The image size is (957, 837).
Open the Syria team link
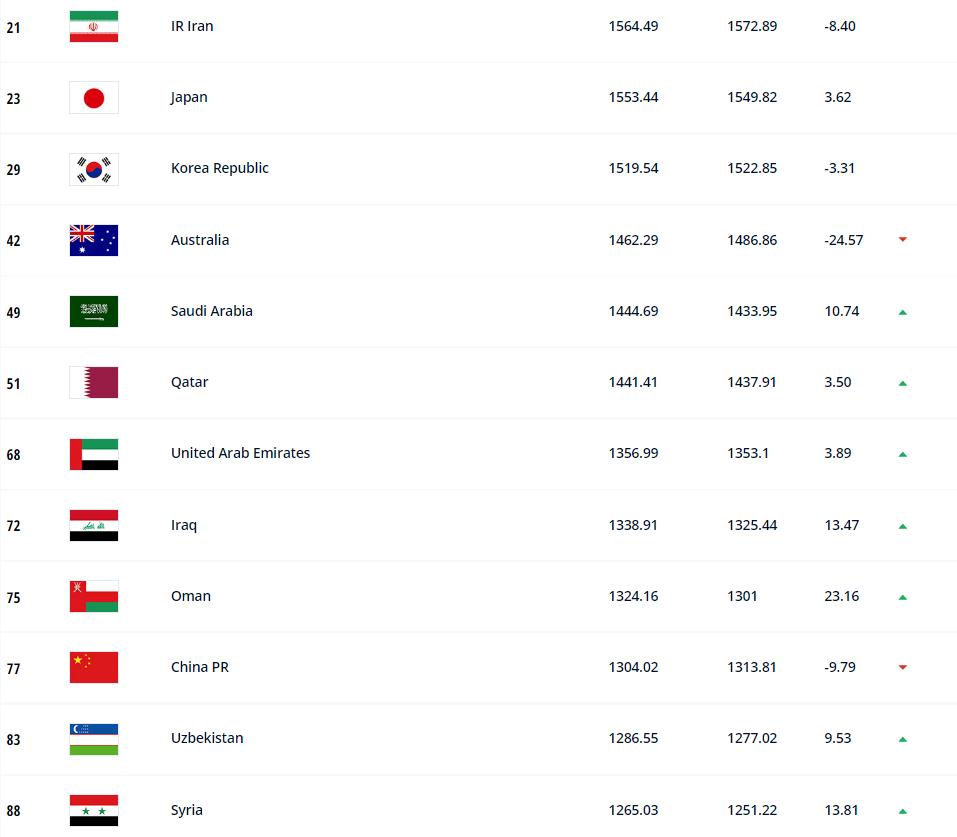pyautogui.click(x=187, y=810)
